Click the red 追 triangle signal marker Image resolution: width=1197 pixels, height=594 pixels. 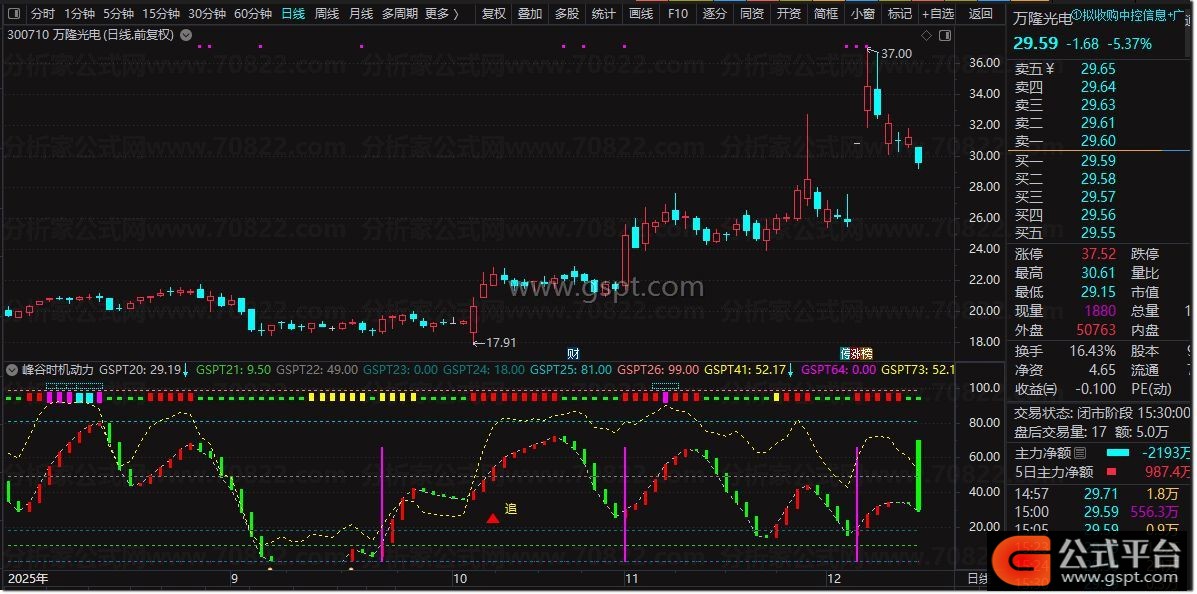tap(493, 518)
